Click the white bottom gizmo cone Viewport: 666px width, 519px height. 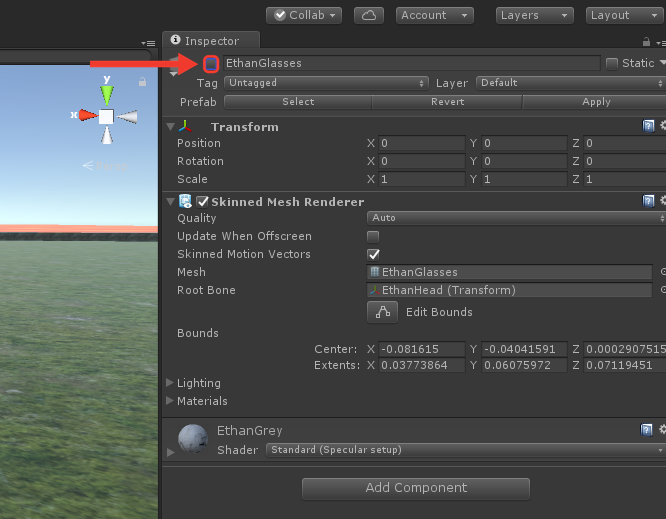click(x=107, y=135)
